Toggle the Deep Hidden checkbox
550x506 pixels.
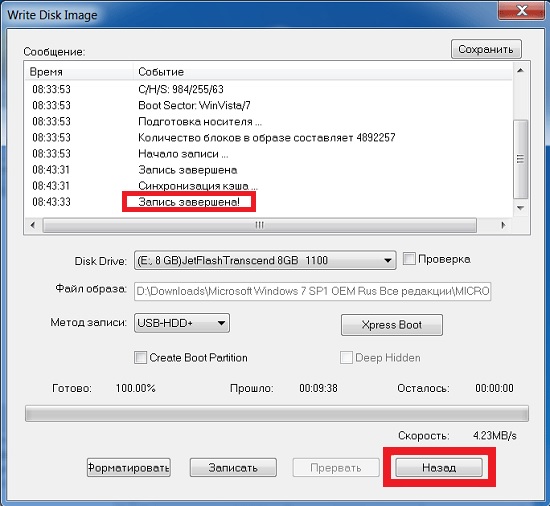346,358
